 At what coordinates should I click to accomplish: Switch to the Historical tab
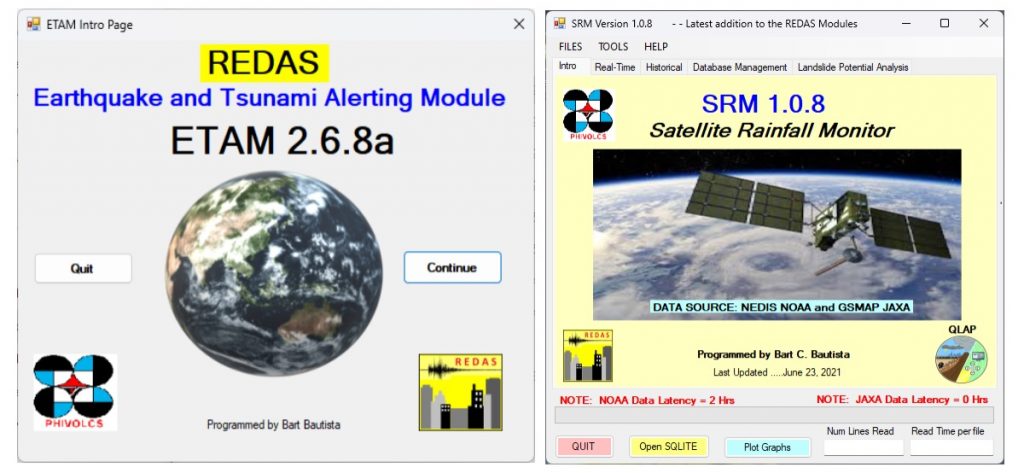664,67
